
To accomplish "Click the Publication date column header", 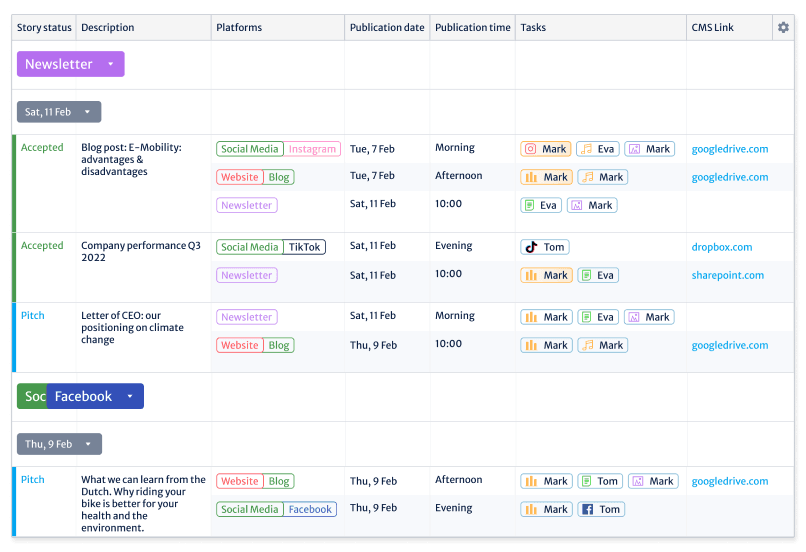I will 387,28.
